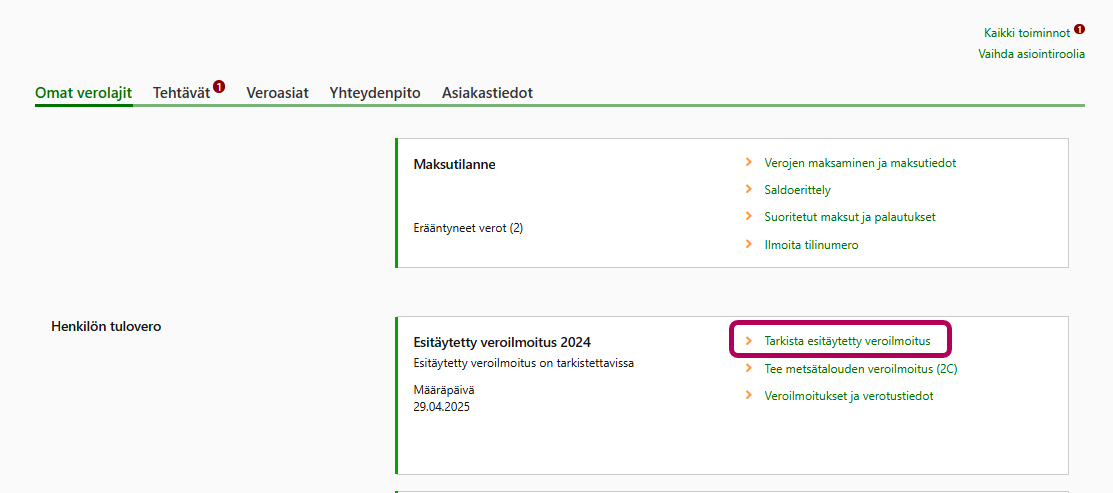Select the Yhteydenpito tab
The width and height of the screenshot is (1113, 493).
(x=375, y=93)
